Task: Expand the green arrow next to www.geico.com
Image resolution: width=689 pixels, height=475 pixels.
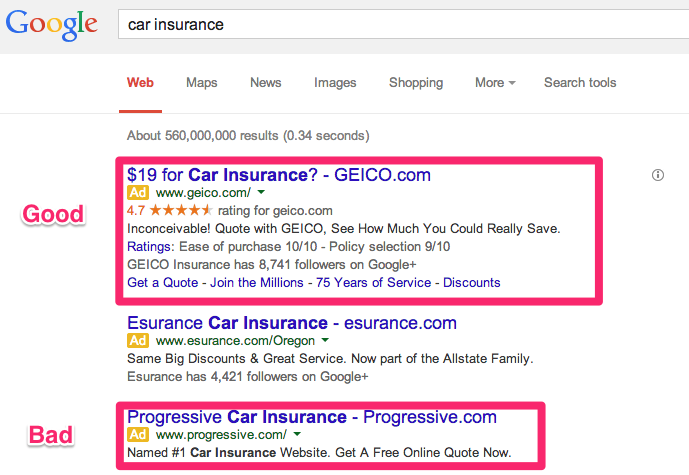Action: click(261, 192)
